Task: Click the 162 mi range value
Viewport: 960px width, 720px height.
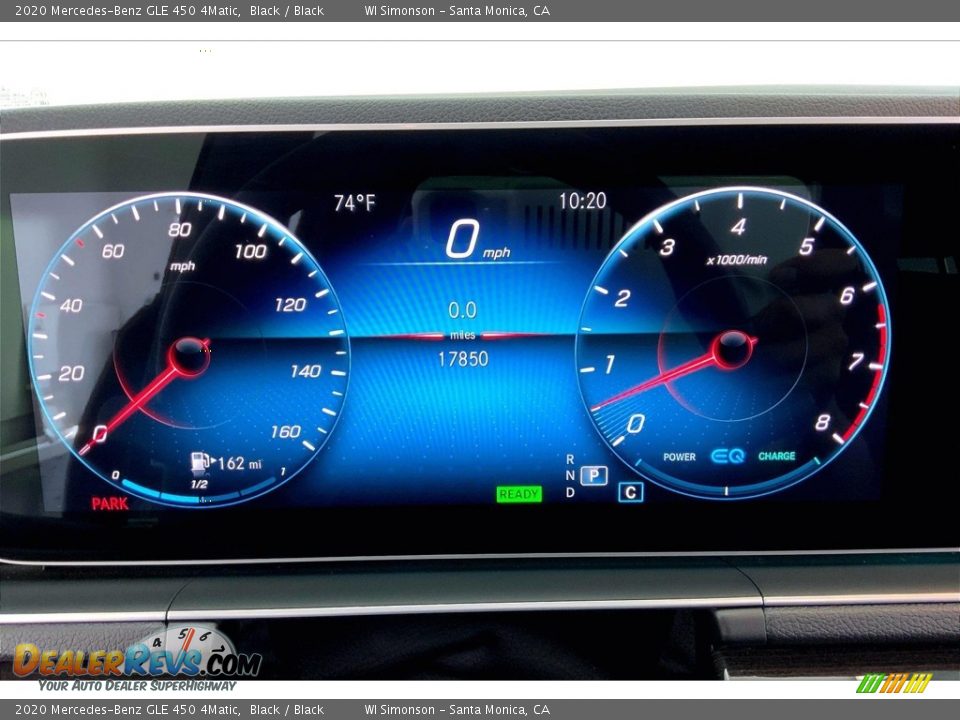Action: pyautogui.click(x=239, y=463)
